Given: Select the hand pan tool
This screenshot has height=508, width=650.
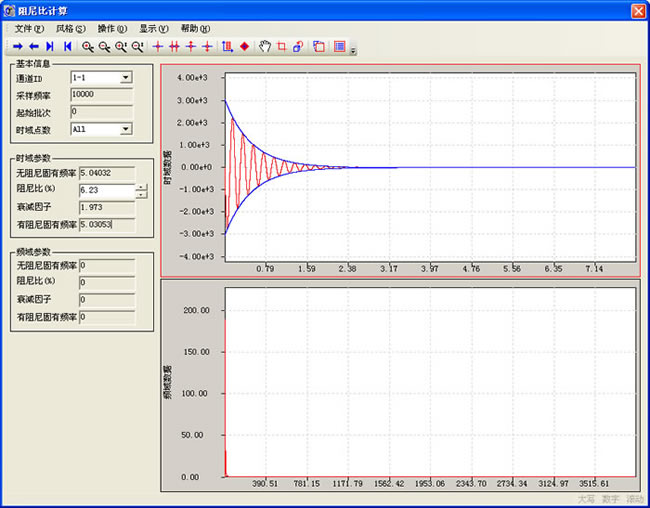Looking at the screenshot, I should click(x=265, y=46).
